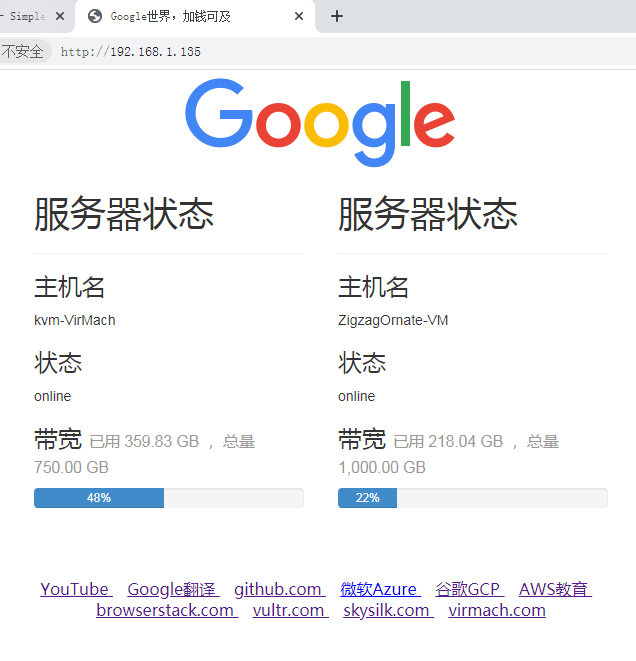Click the Google logo image
The width and height of the screenshot is (636, 661).
pyautogui.click(x=320, y=122)
